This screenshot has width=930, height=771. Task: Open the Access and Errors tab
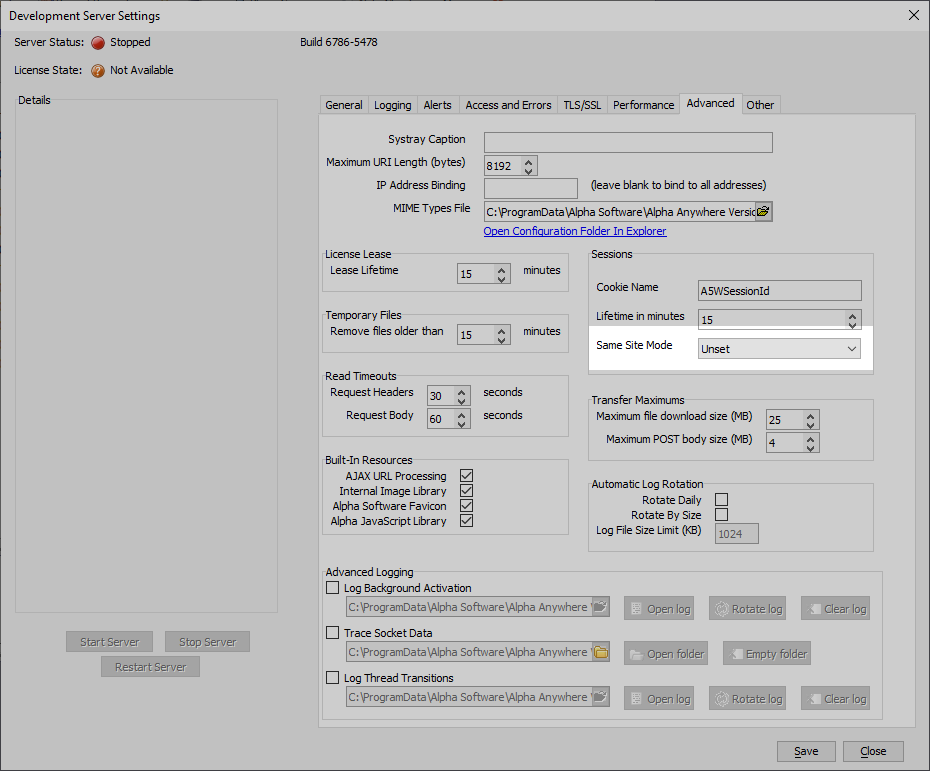(508, 105)
